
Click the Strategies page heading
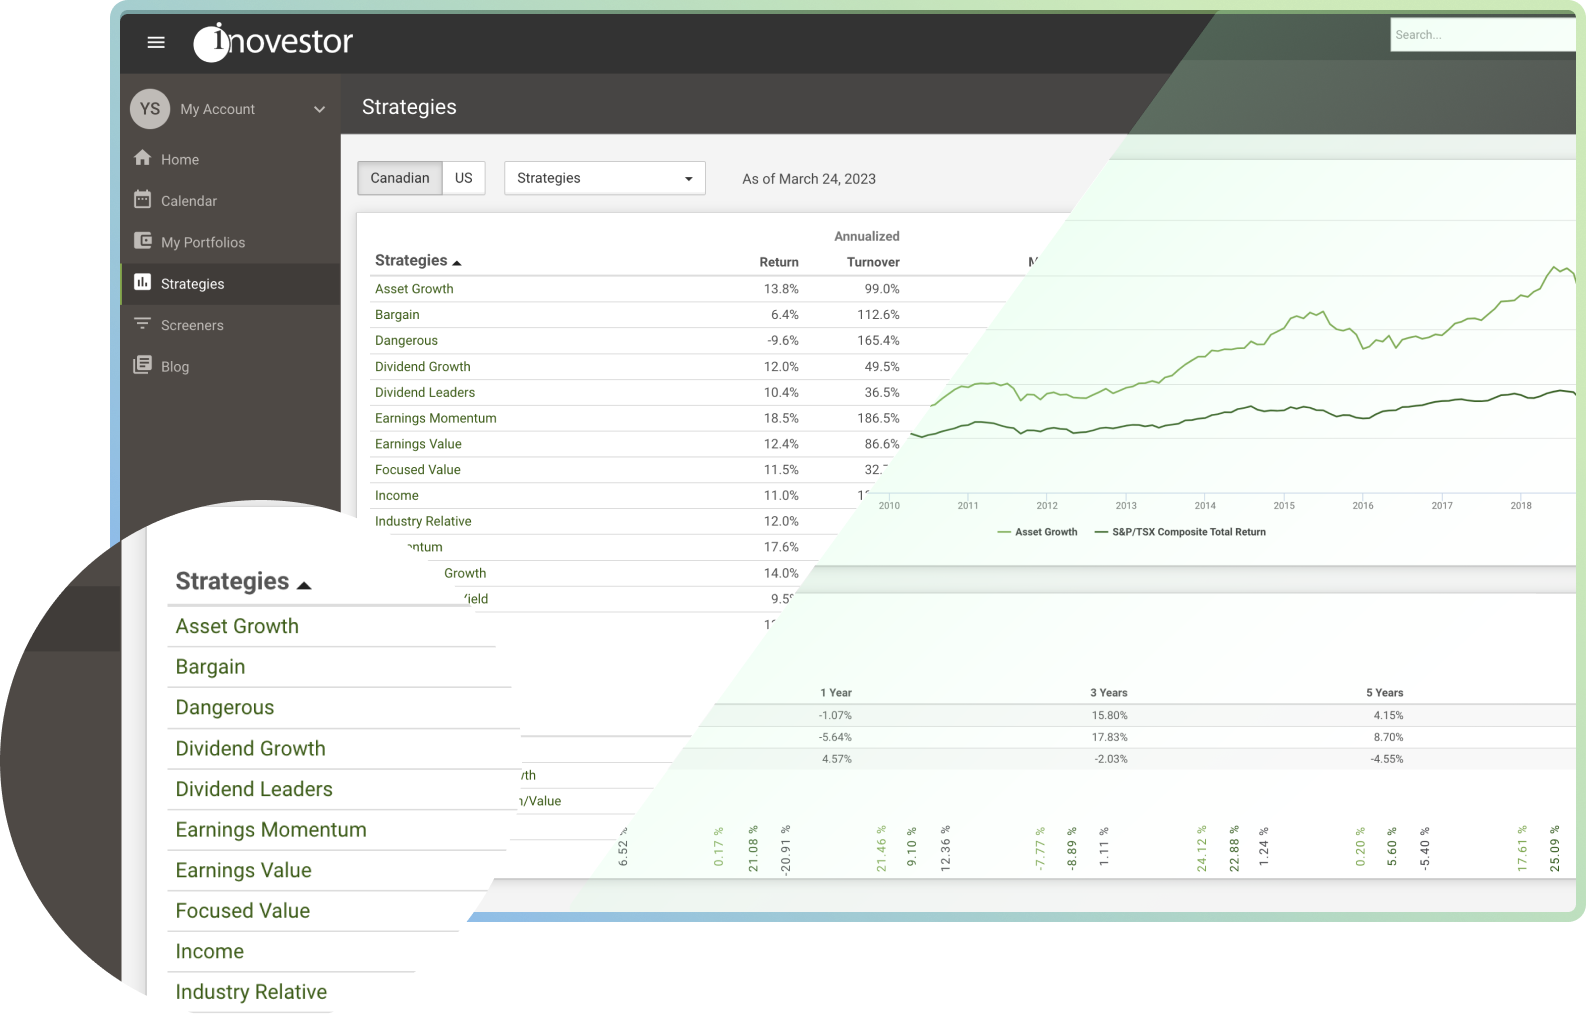click(409, 107)
